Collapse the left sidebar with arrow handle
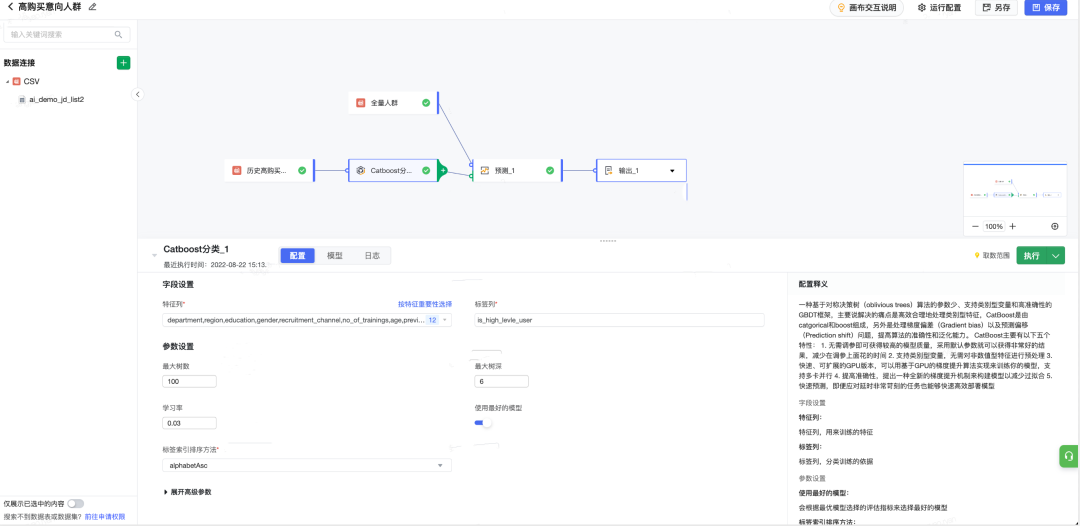This screenshot has width=1080, height=526. click(x=138, y=94)
